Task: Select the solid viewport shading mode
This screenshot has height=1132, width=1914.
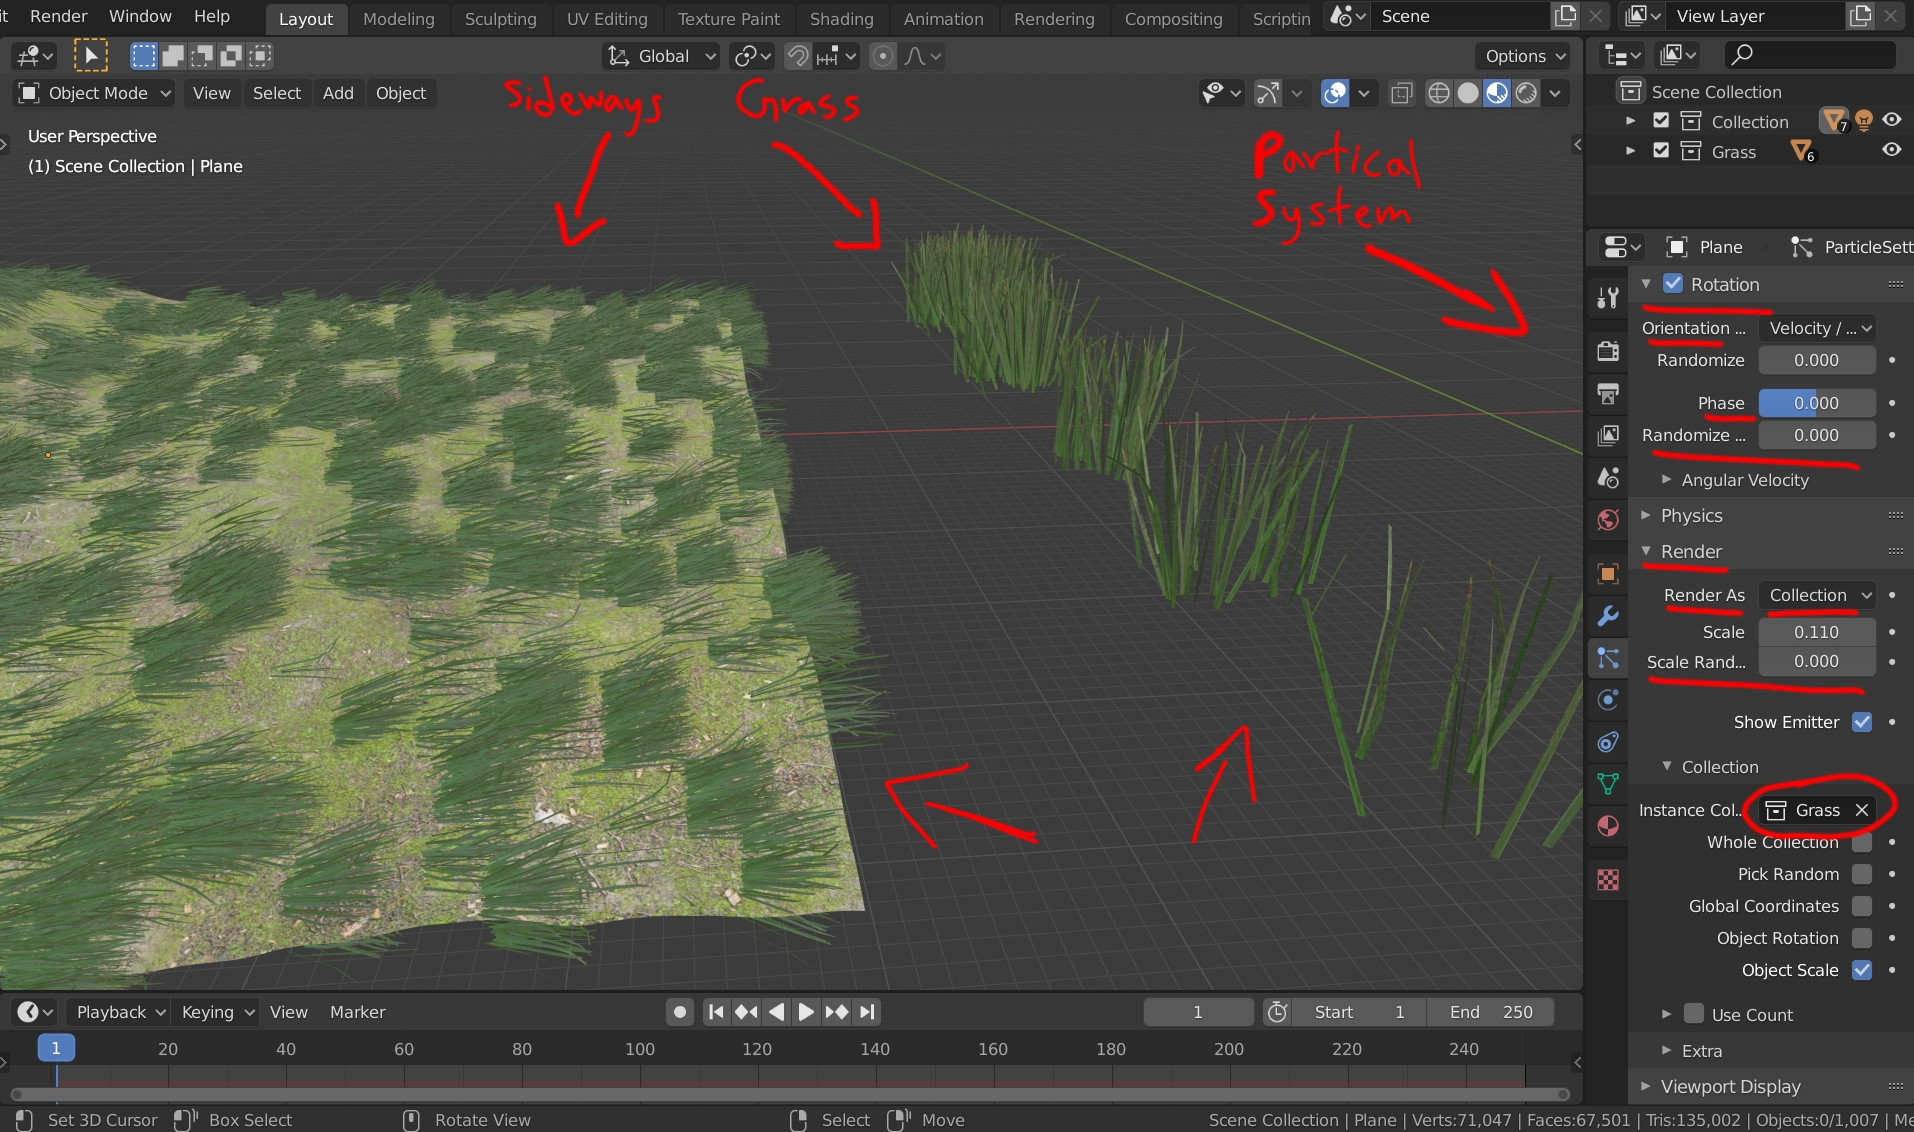Action: (1468, 93)
